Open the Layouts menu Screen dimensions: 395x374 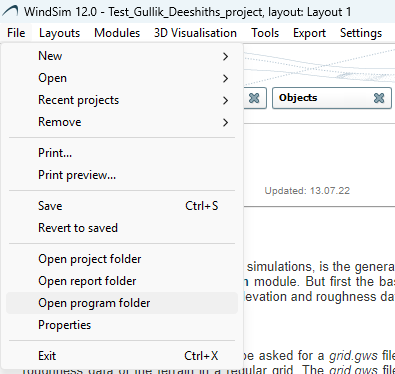point(59,33)
